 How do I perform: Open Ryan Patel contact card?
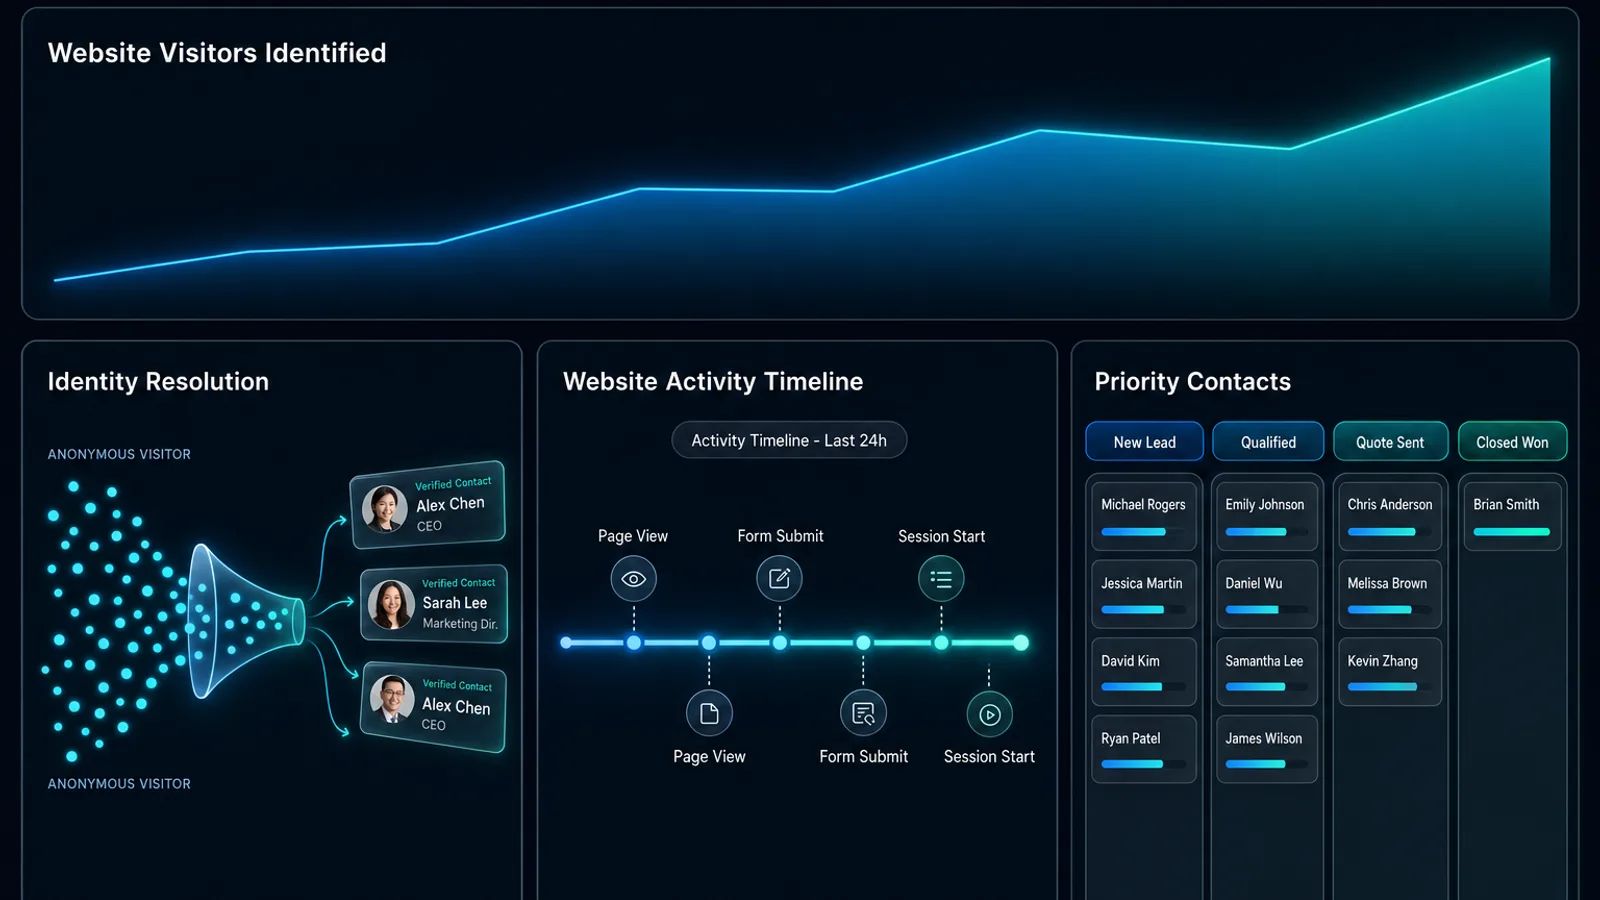click(1144, 749)
